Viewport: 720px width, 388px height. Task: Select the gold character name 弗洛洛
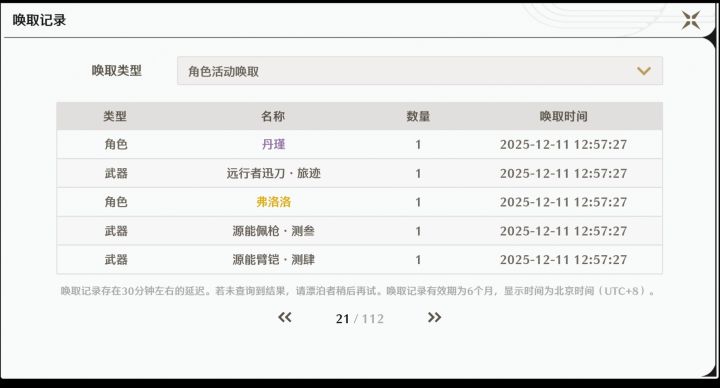click(x=274, y=202)
